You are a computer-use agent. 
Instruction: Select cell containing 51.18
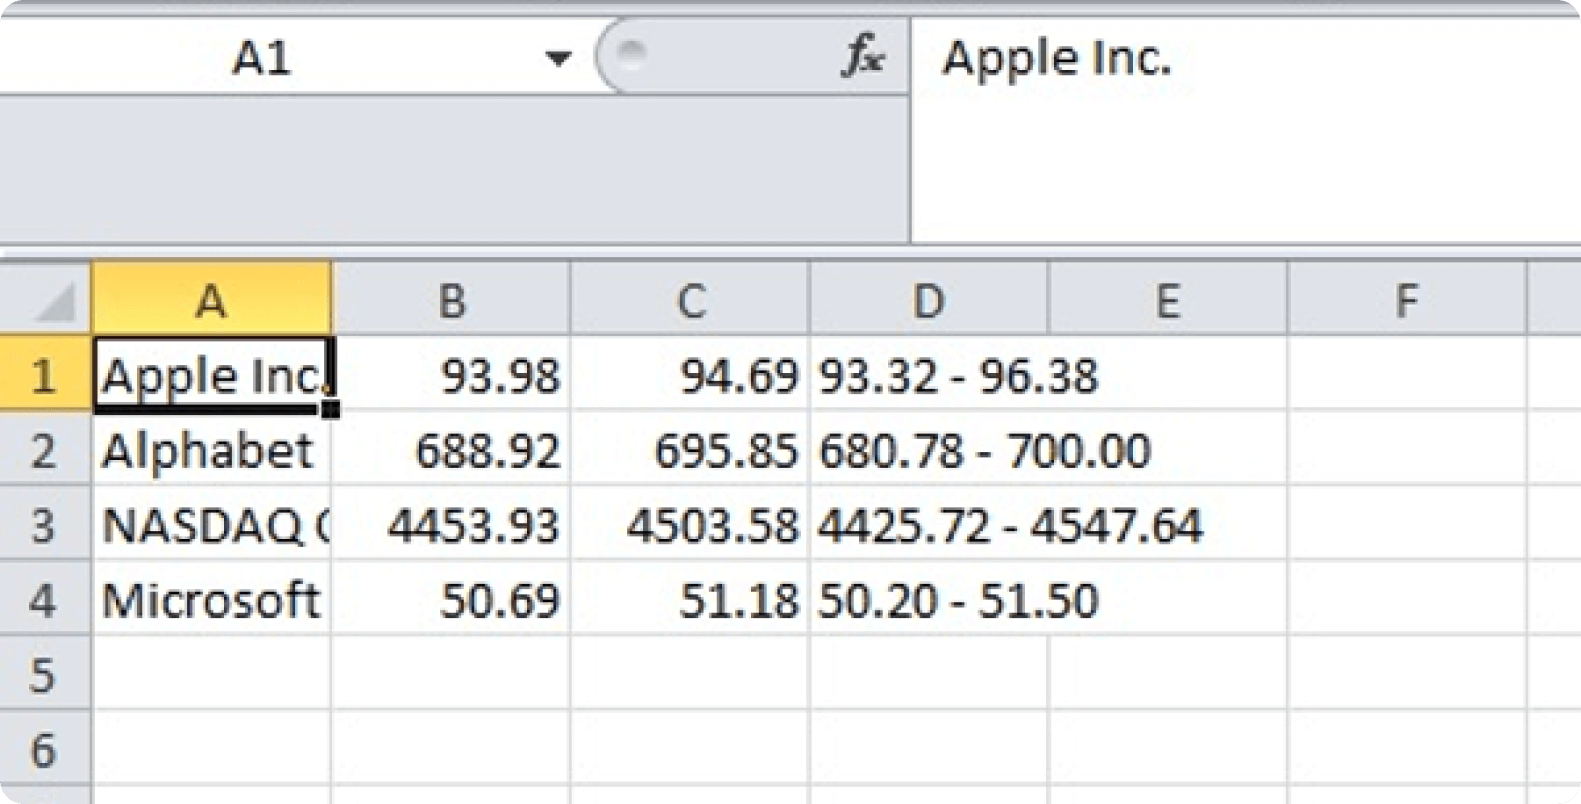(690, 599)
